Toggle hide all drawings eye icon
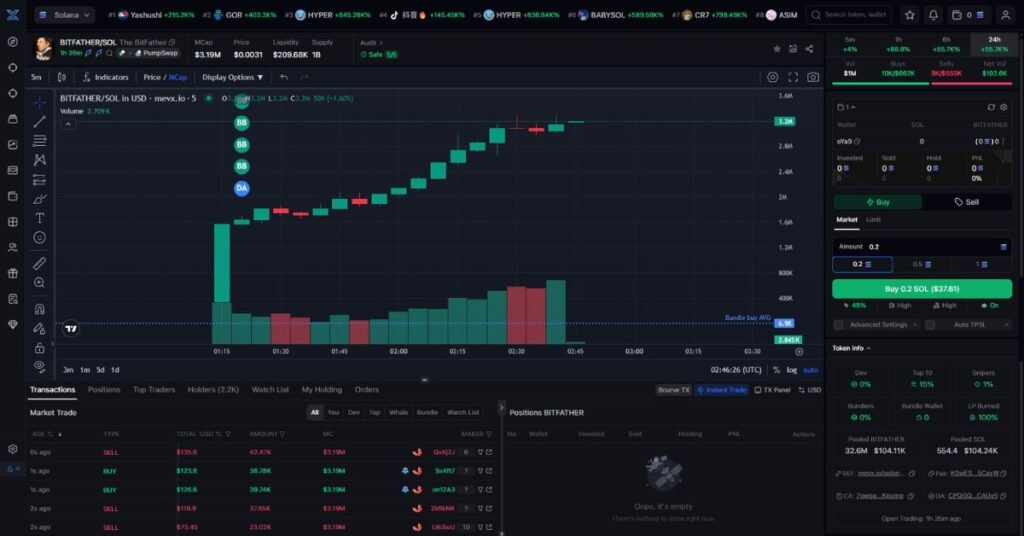This screenshot has height=536, width=1024. click(x=39, y=366)
